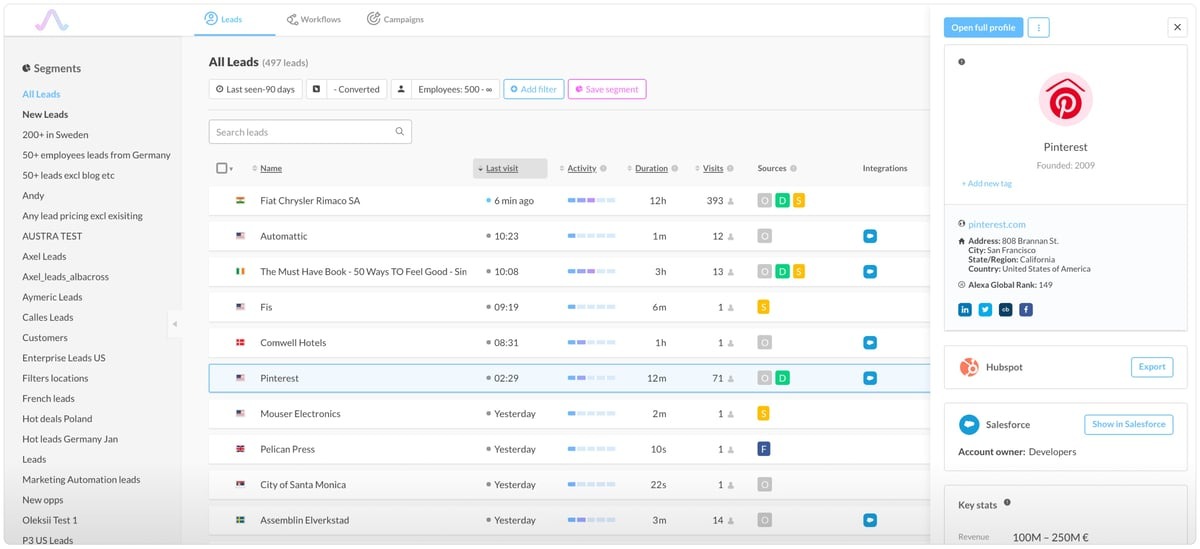
Task: Click the grey O source badge in Automattic row
Action: point(764,236)
